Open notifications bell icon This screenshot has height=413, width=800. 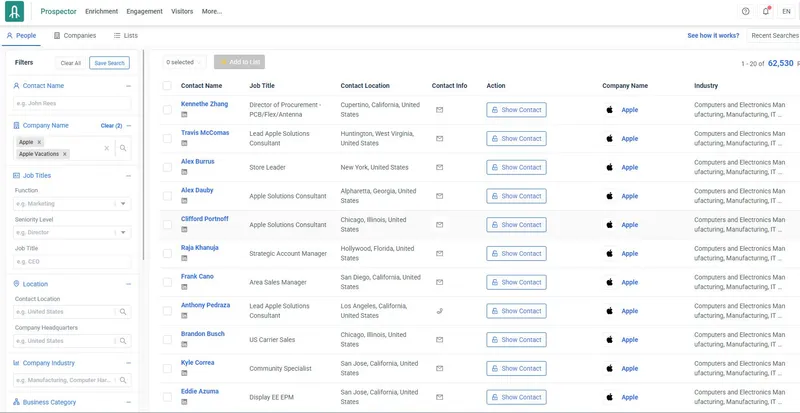[766, 11]
